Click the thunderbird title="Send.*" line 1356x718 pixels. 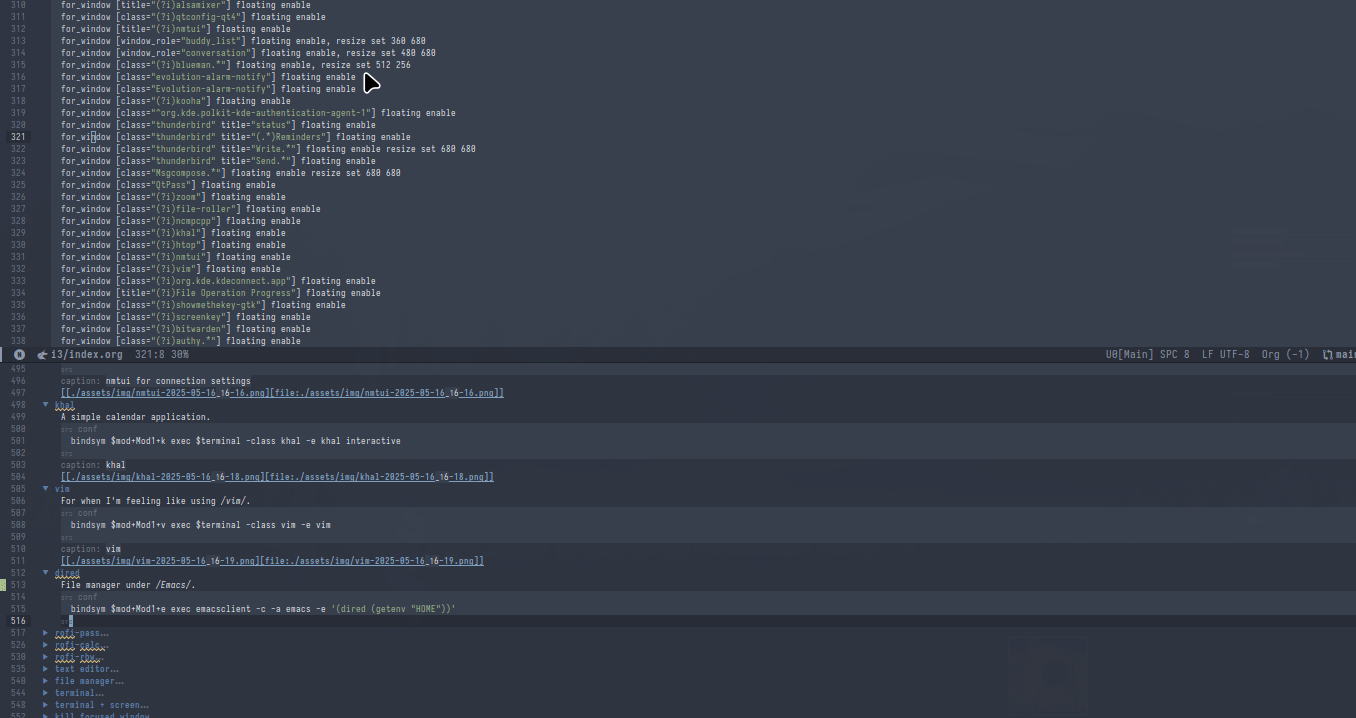pyautogui.click(x=218, y=161)
